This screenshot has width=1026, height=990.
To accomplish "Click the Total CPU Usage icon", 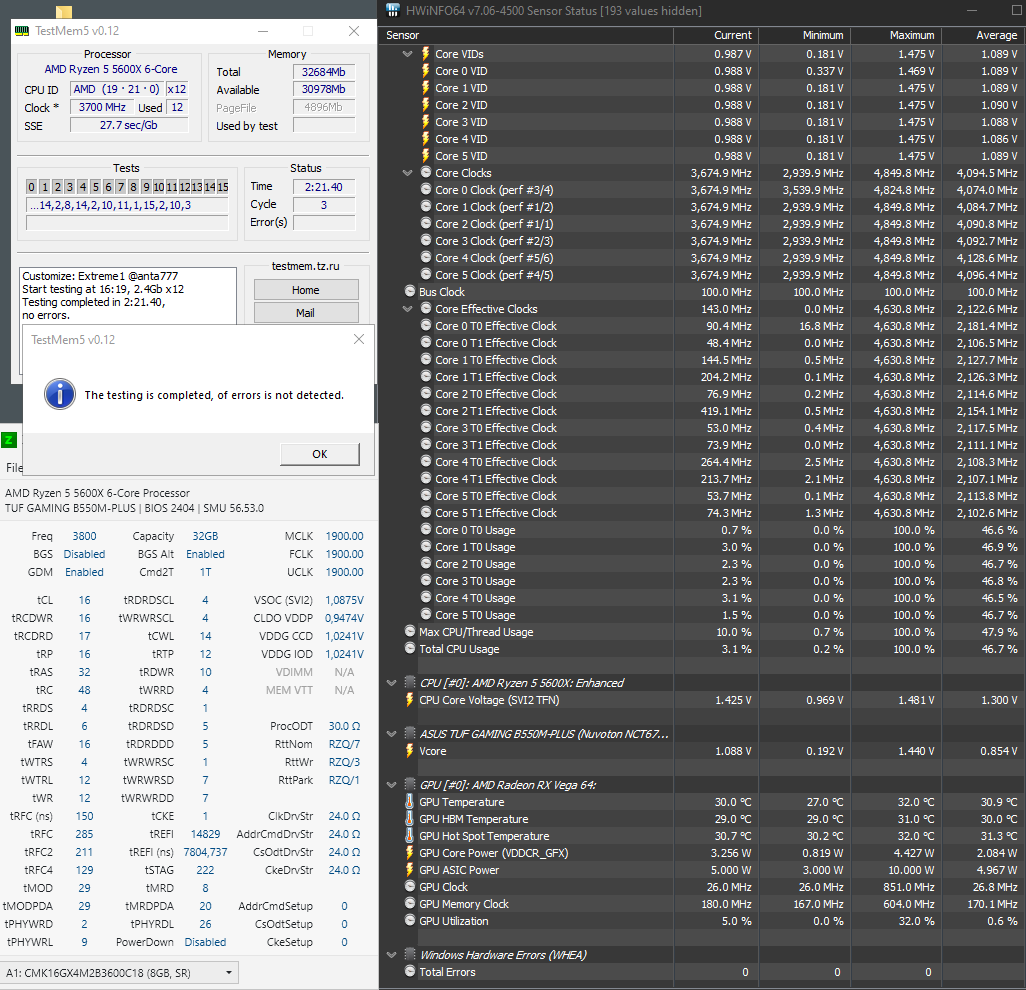I will tap(410, 648).
